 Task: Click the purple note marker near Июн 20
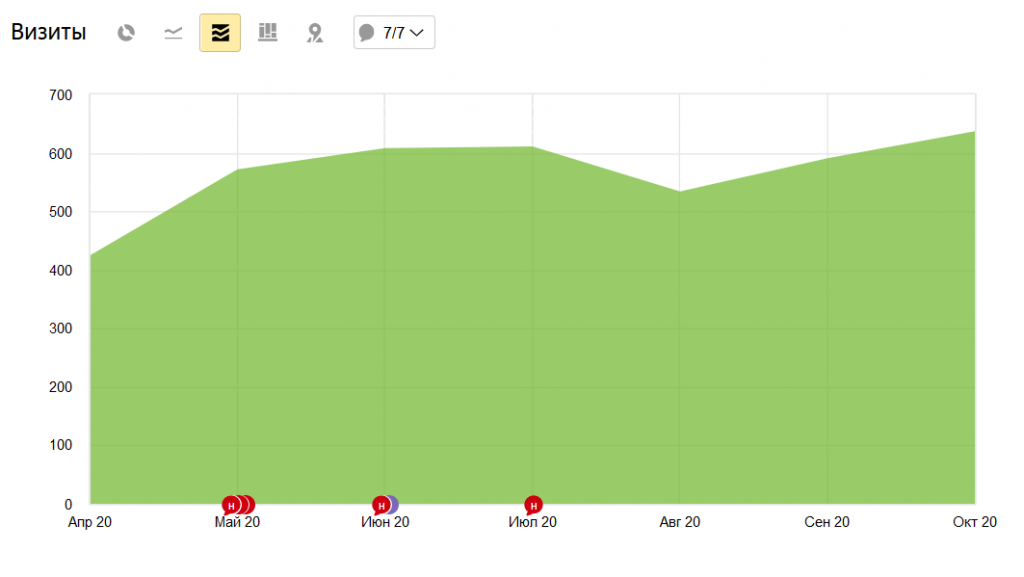point(393,504)
